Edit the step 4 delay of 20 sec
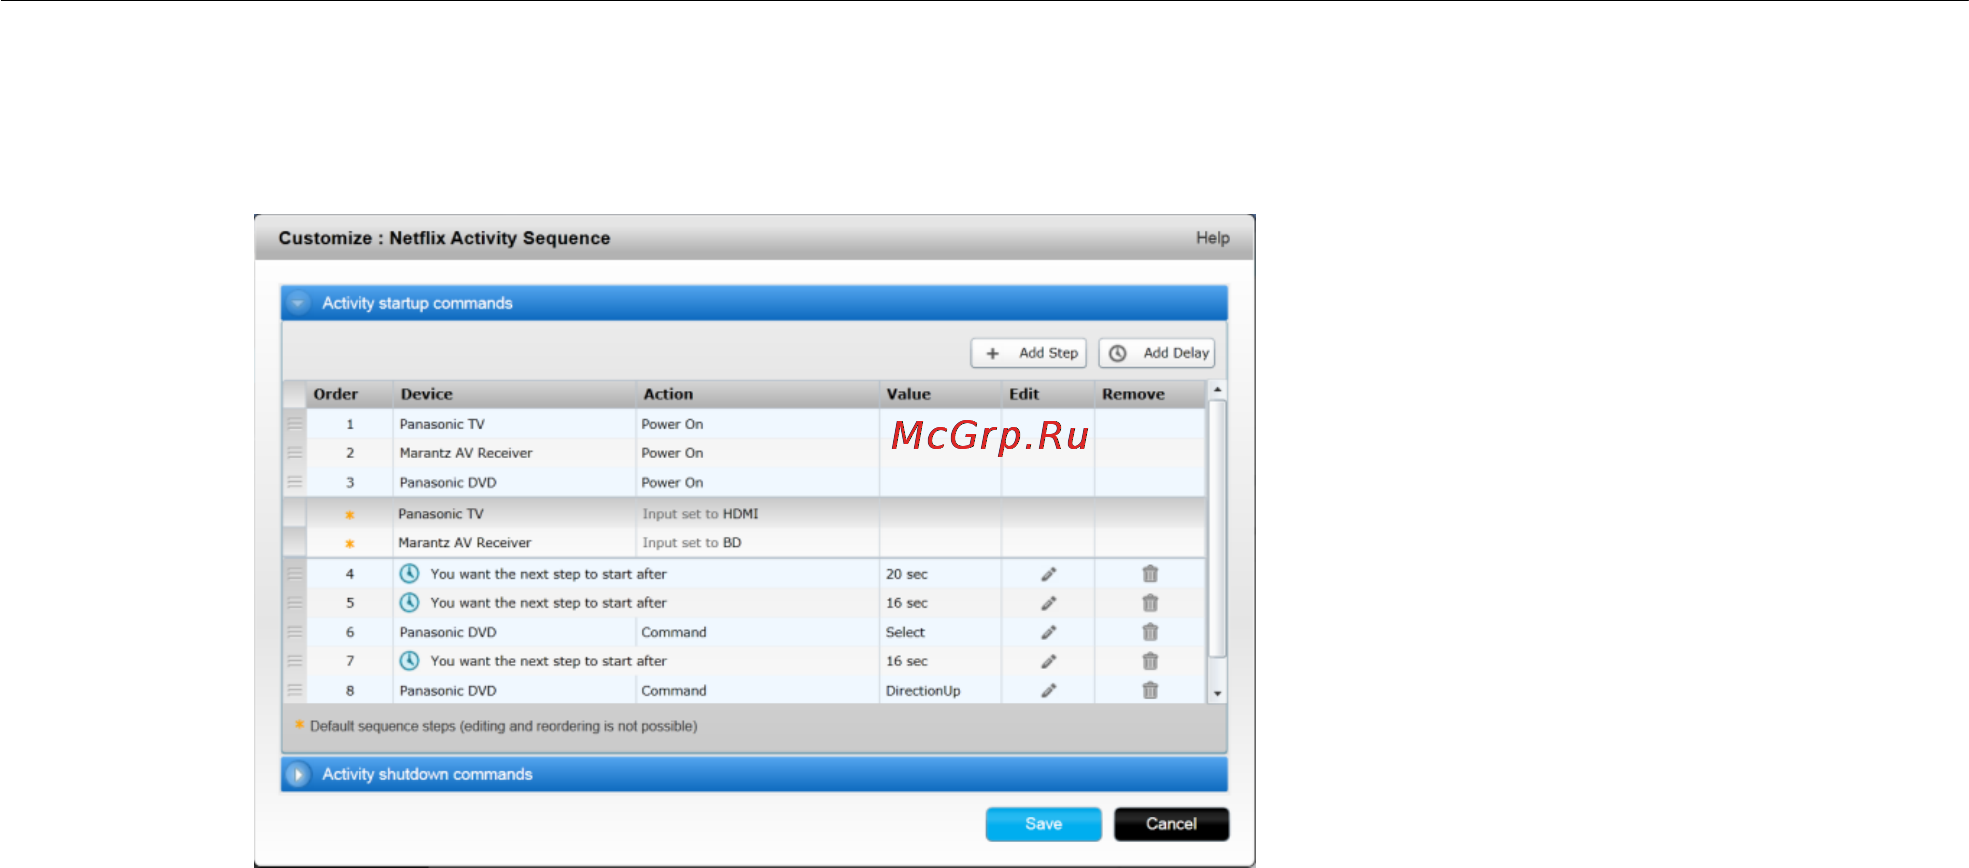 (x=1048, y=574)
